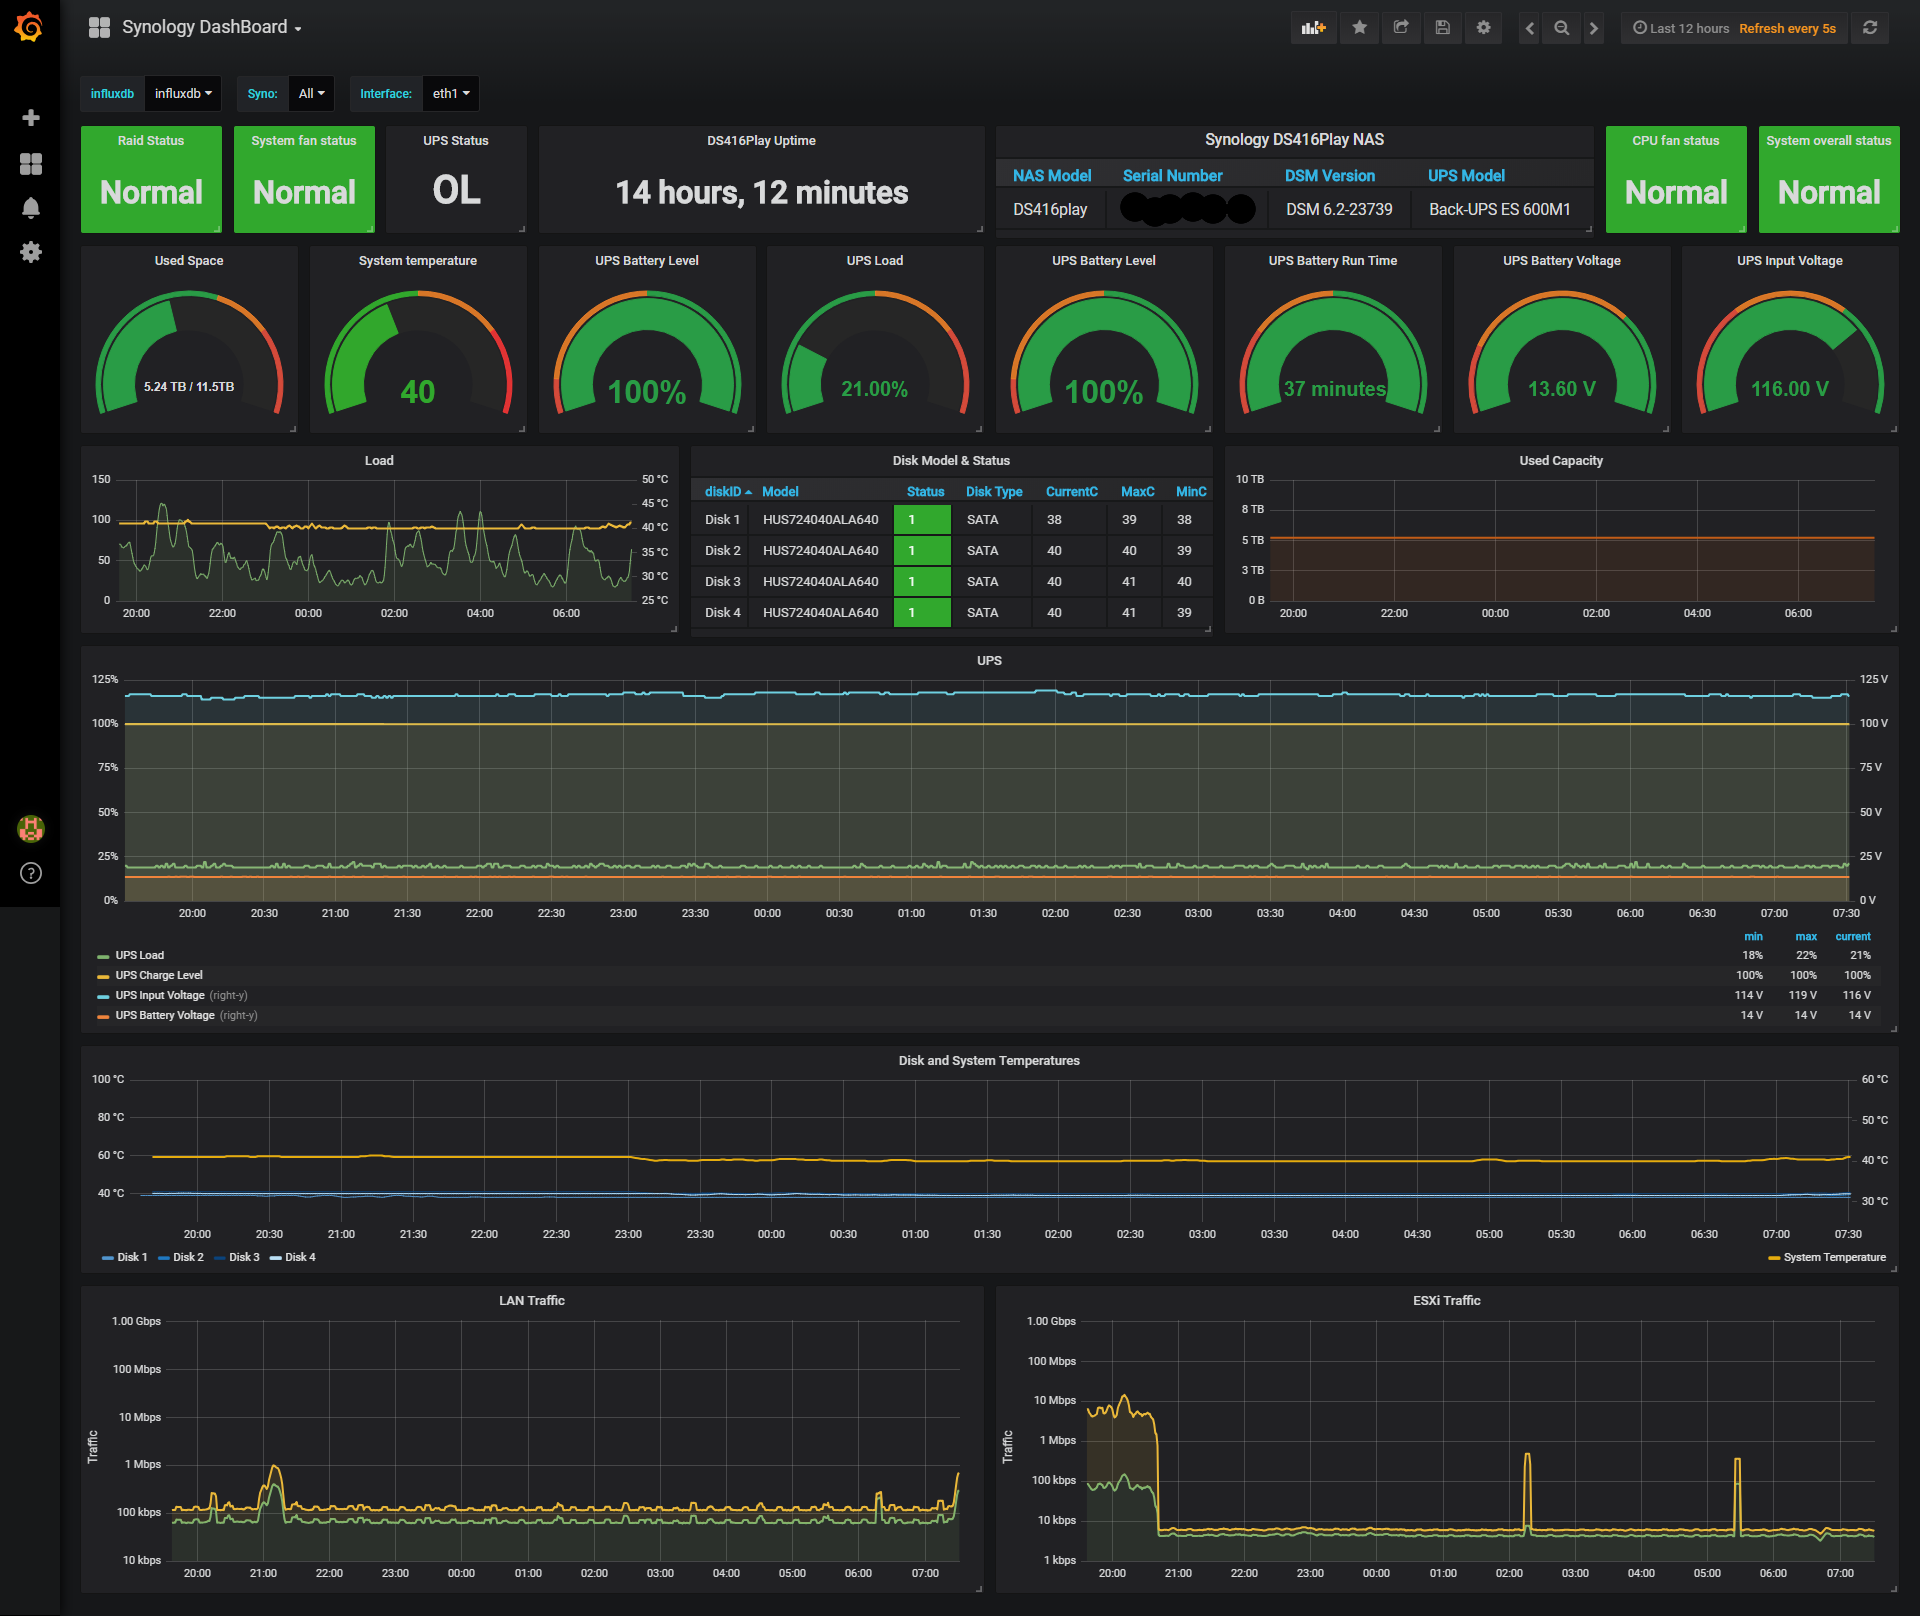This screenshot has height=1616, width=1920.
Task: Click the zoom out time range icon
Action: pyautogui.click(x=1561, y=28)
